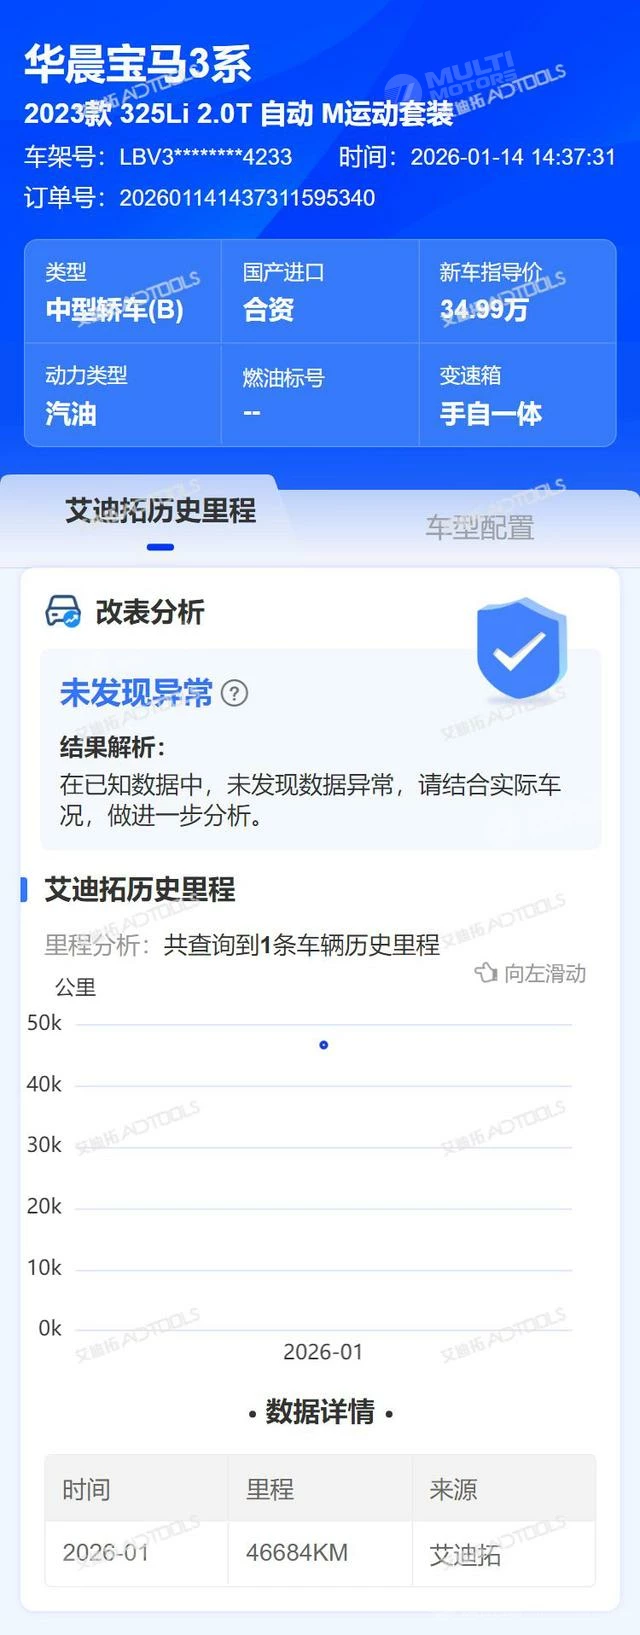The height and width of the screenshot is (1635, 640).
Task: Select the 变速箱 手自一体 cell
Action: click(517, 395)
